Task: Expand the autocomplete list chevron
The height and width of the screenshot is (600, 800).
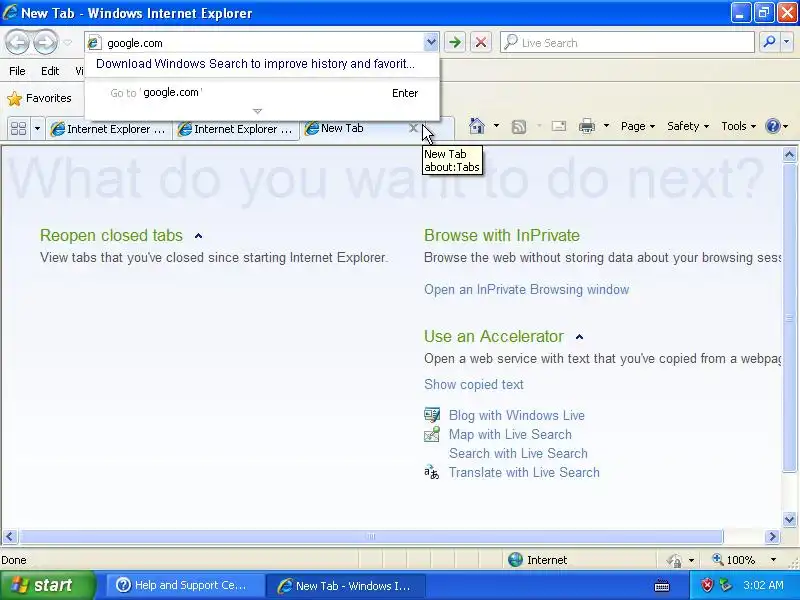Action: (x=258, y=111)
